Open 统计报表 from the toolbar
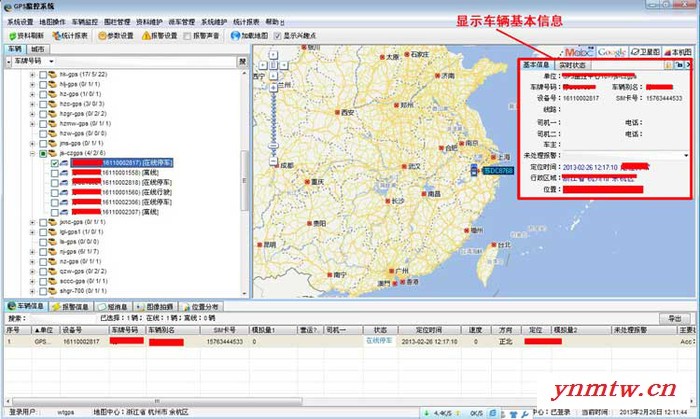Image resolution: width=700 pixels, height=419 pixels. coord(70,36)
